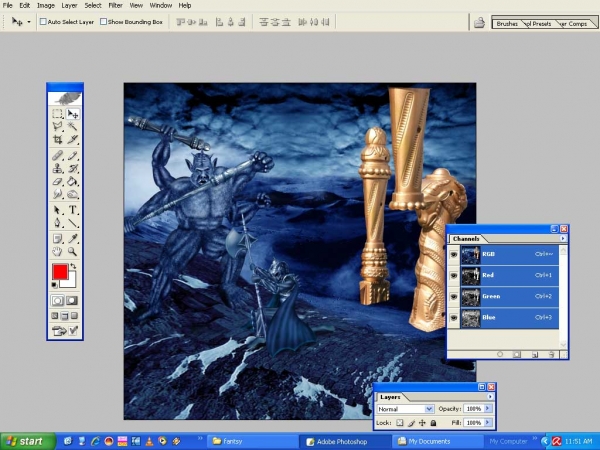The image size is (600, 450).
Task: Select the Blur tool
Action: point(57,194)
